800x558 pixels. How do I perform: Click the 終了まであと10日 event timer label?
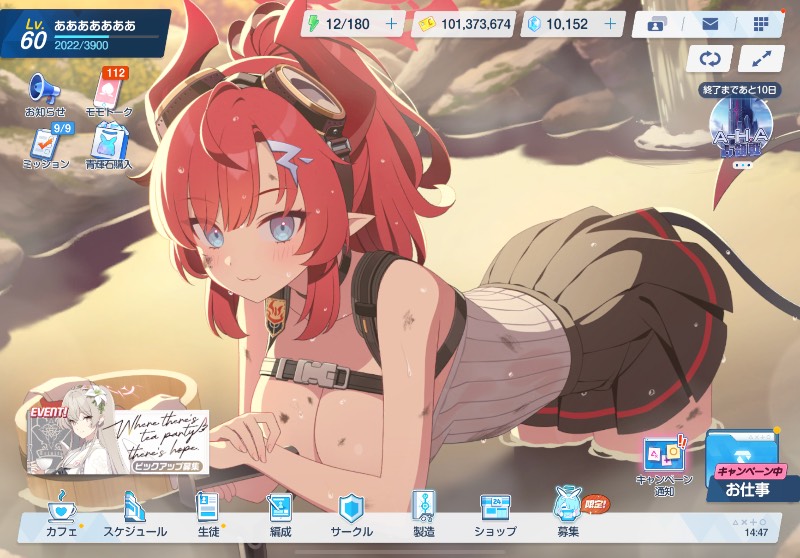click(739, 90)
